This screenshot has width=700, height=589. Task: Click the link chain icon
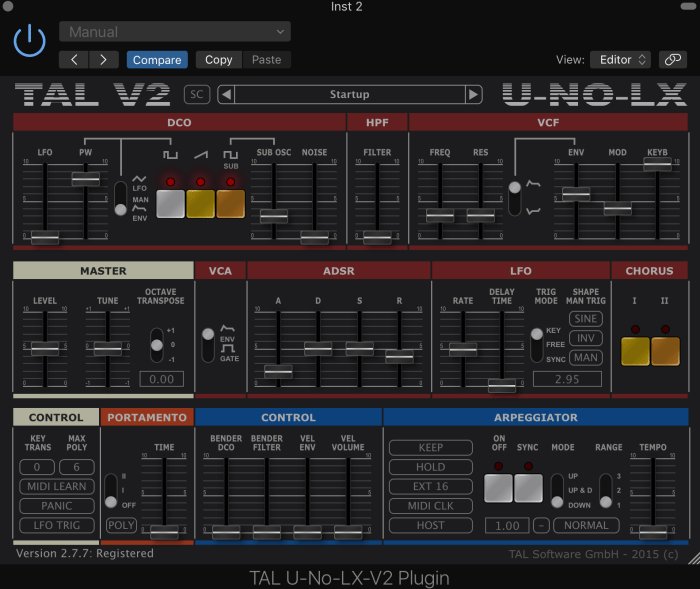tap(674, 60)
